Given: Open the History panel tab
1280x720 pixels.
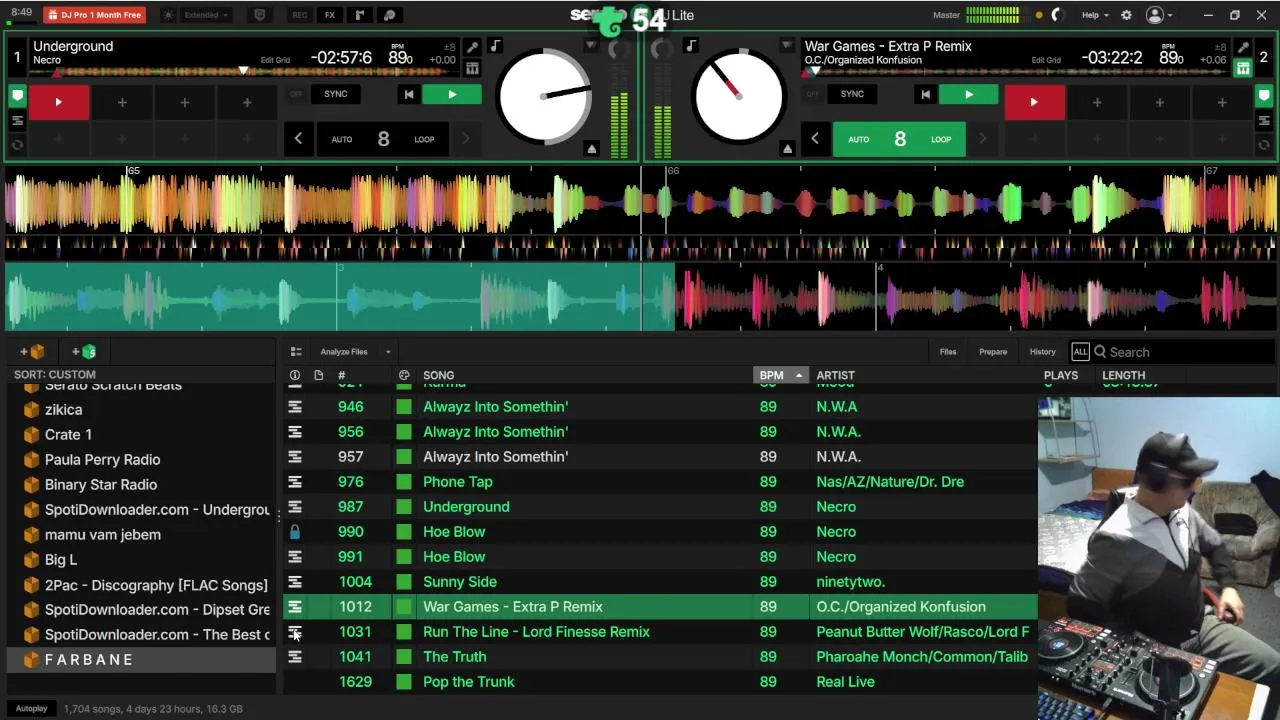Looking at the screenshot, I should click(x=1042, y=352).
